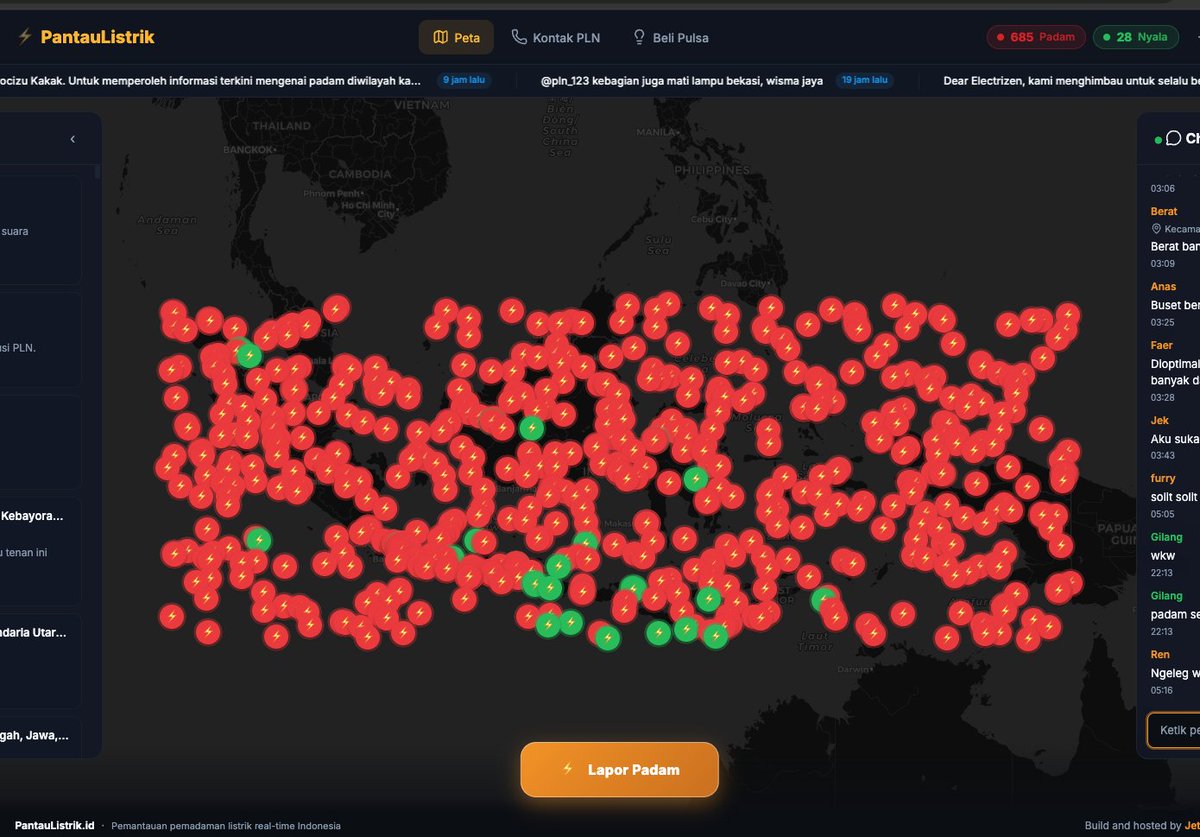The image size is (1200, 837).
Task: Open report card mentioning ndaria Utar
Action: click(40, 661)
